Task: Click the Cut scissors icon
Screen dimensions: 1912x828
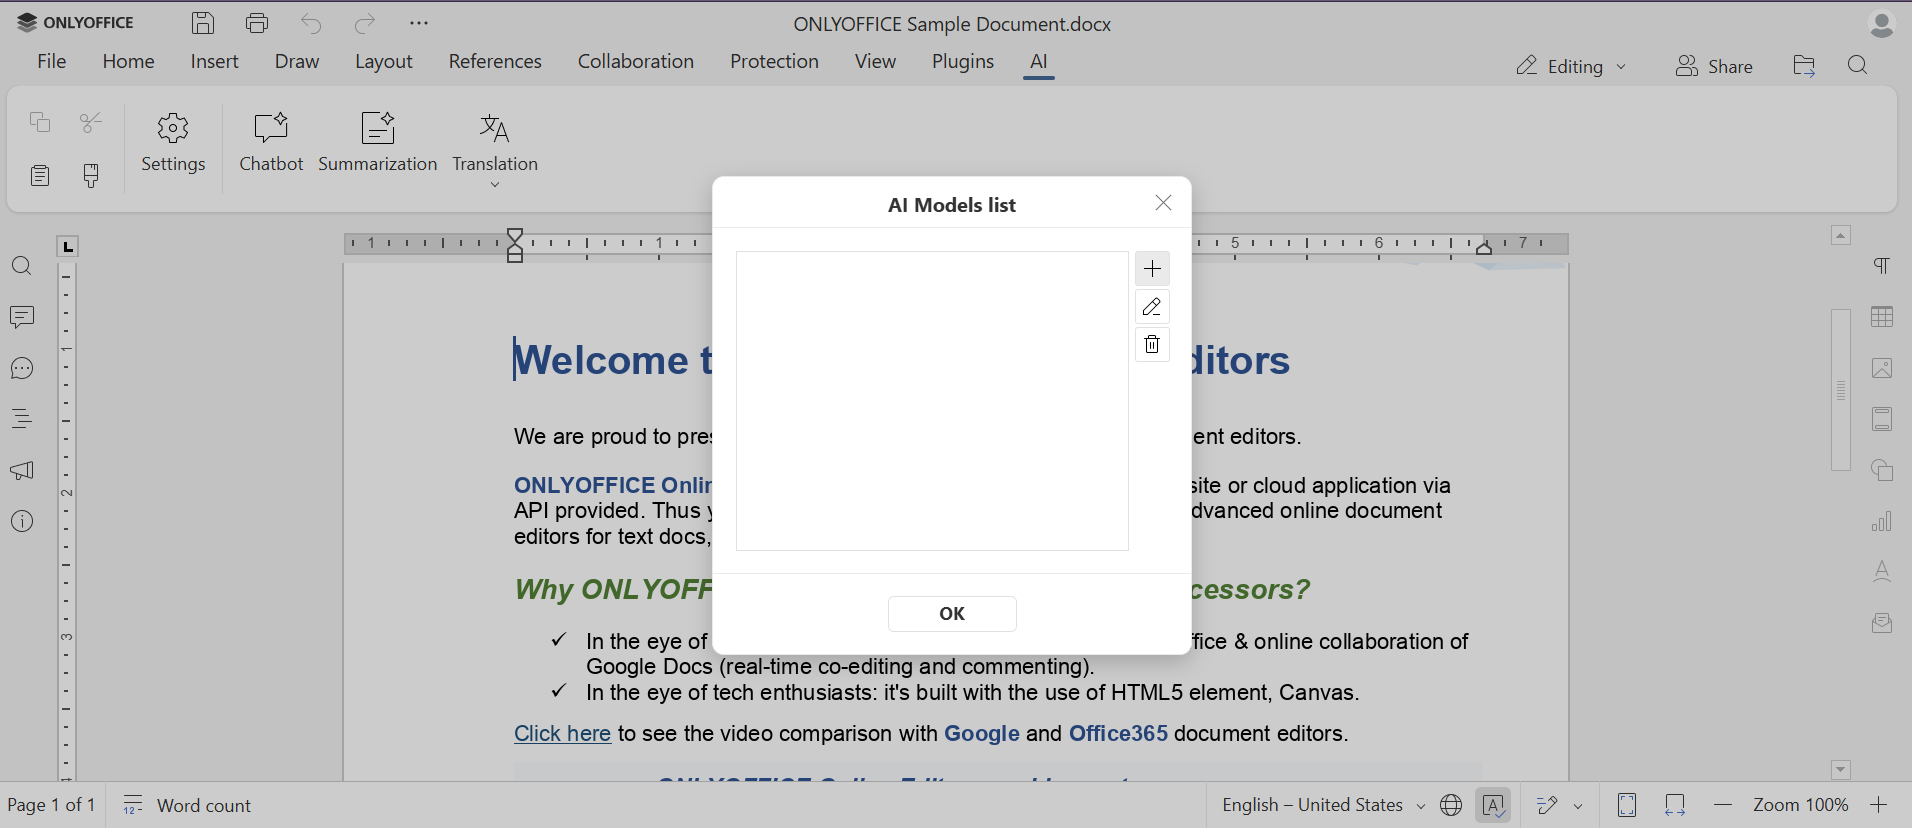Action: tap(91, 122)
